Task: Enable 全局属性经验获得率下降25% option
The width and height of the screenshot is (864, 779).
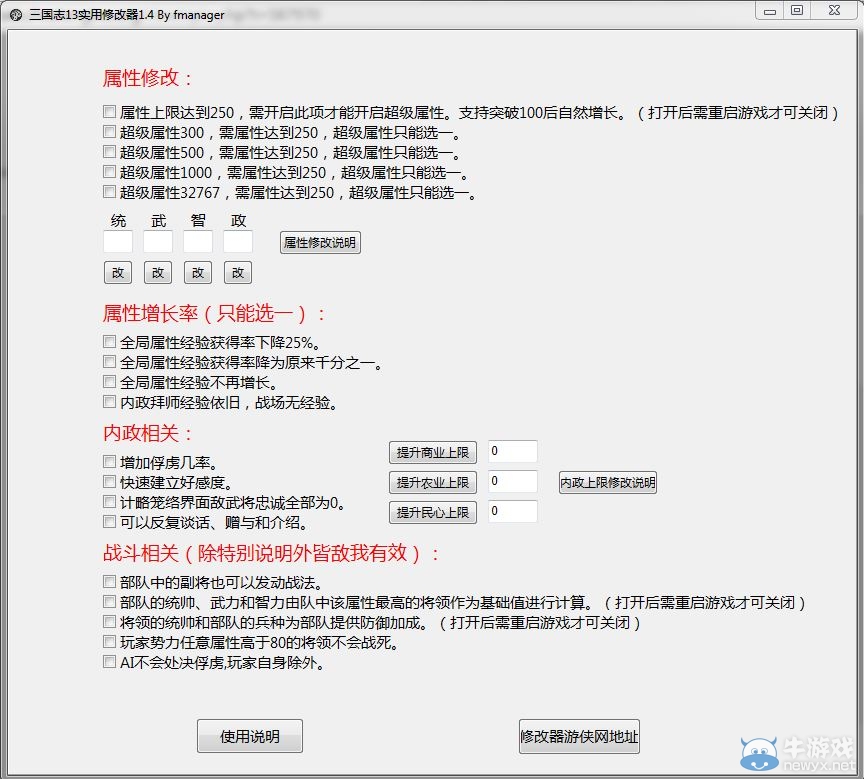Action: [109, 342]
